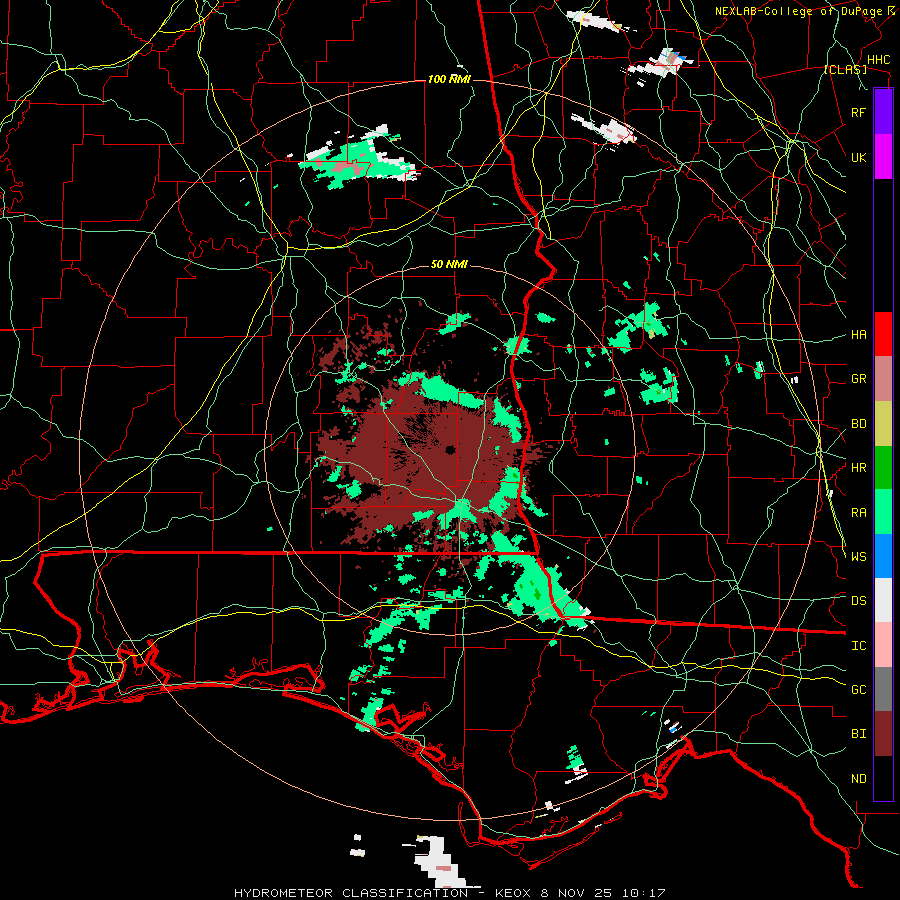Select the GR graupel legend color
The image size is (900, 900).
[883, 379]
